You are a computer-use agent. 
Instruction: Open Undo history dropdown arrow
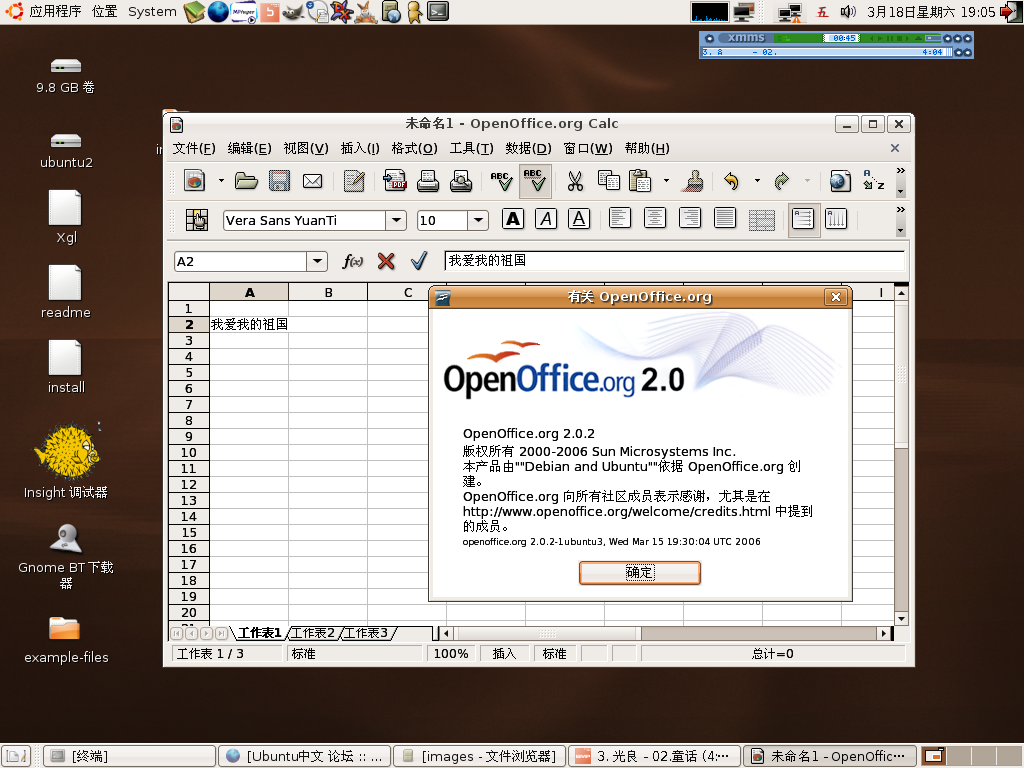click(x=757, y=181)
